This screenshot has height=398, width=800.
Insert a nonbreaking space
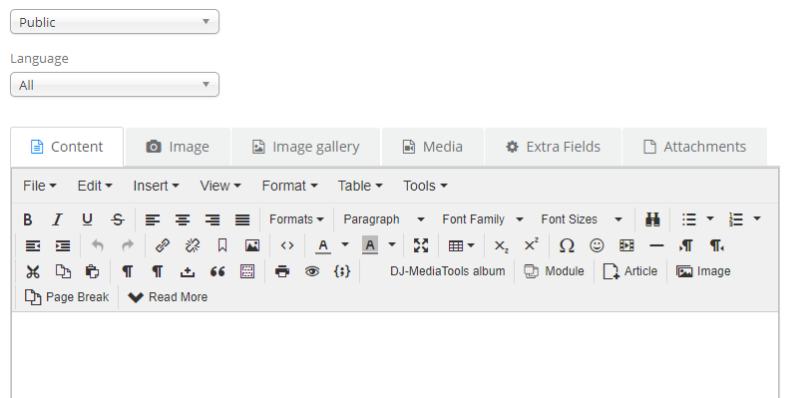[x=187, y=271]
